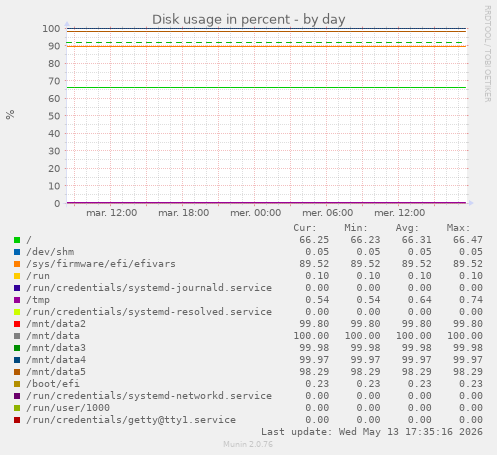Screen dimensions: 497x455
Task: Click the '/mnt/data2' legend label
Action: [x=56, y=324]
